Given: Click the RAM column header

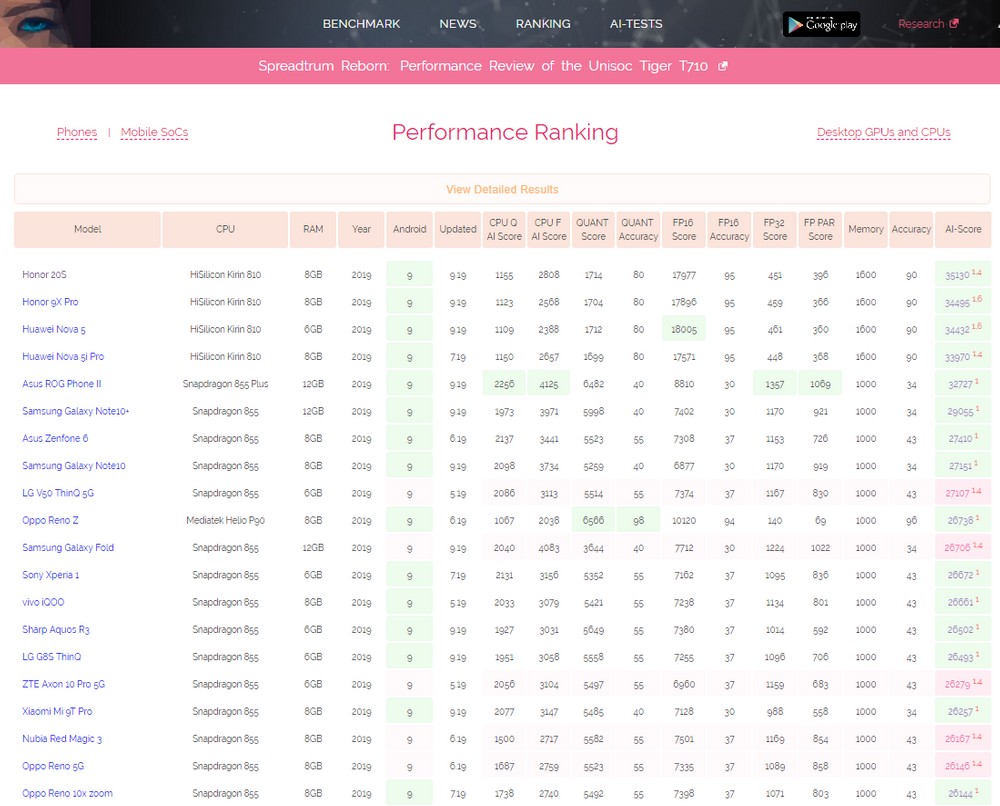Looking at the screenshot, I should tap(313, 229).
